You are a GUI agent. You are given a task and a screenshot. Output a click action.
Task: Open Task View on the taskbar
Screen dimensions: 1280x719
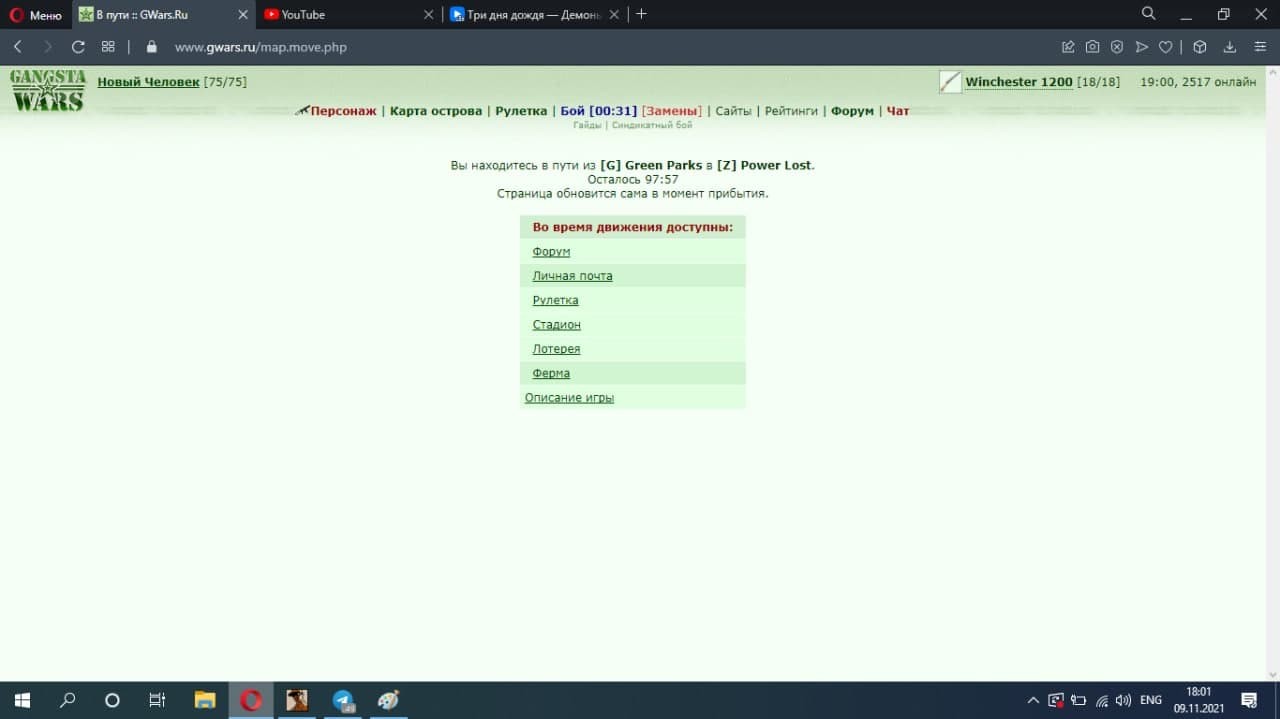[x=157, y=700]
